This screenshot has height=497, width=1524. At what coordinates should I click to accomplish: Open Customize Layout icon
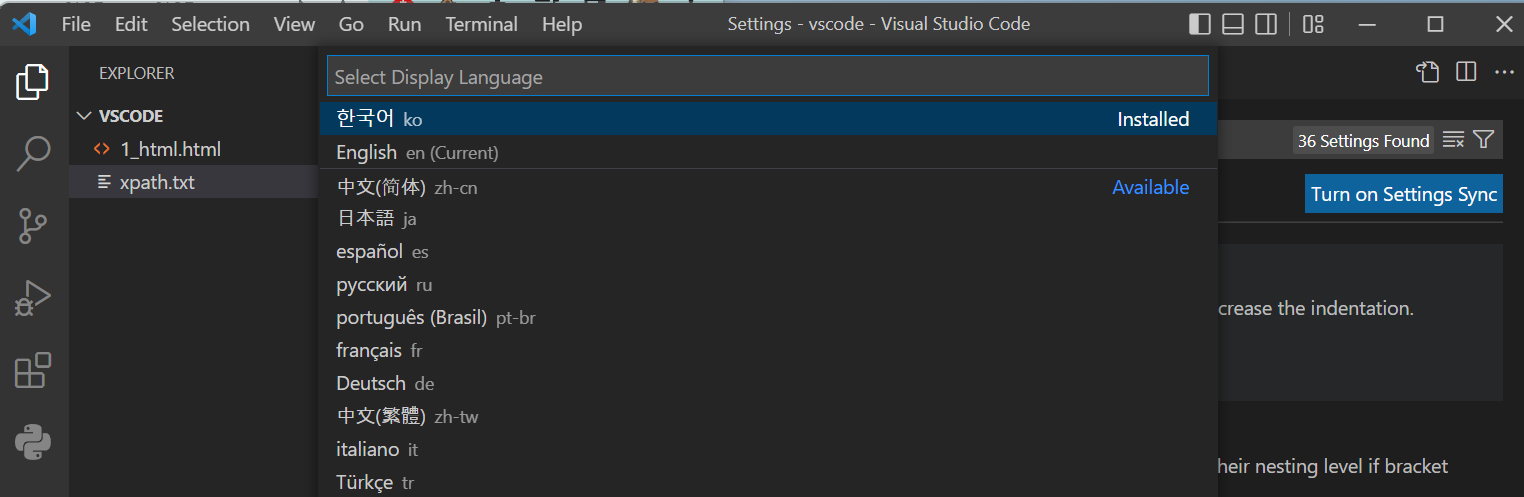tap(1314, 24)
